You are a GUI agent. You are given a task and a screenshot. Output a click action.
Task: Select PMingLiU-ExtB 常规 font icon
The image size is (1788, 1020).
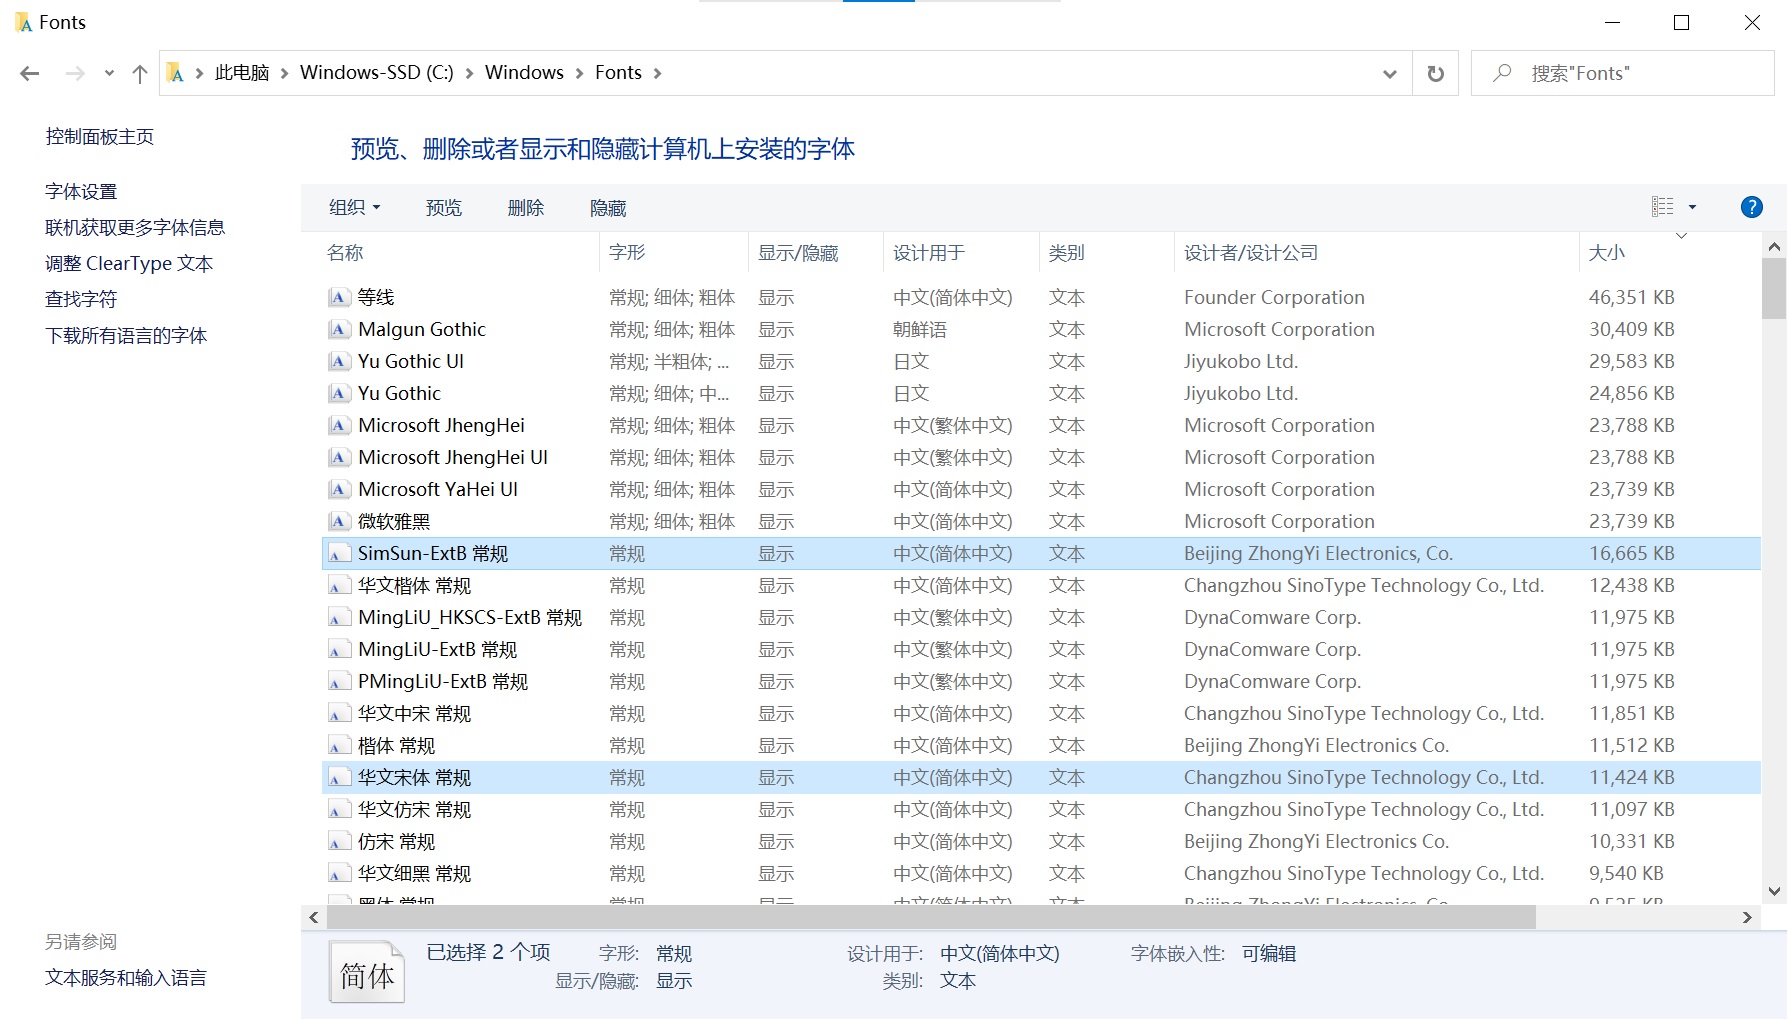tap(339, 682)
